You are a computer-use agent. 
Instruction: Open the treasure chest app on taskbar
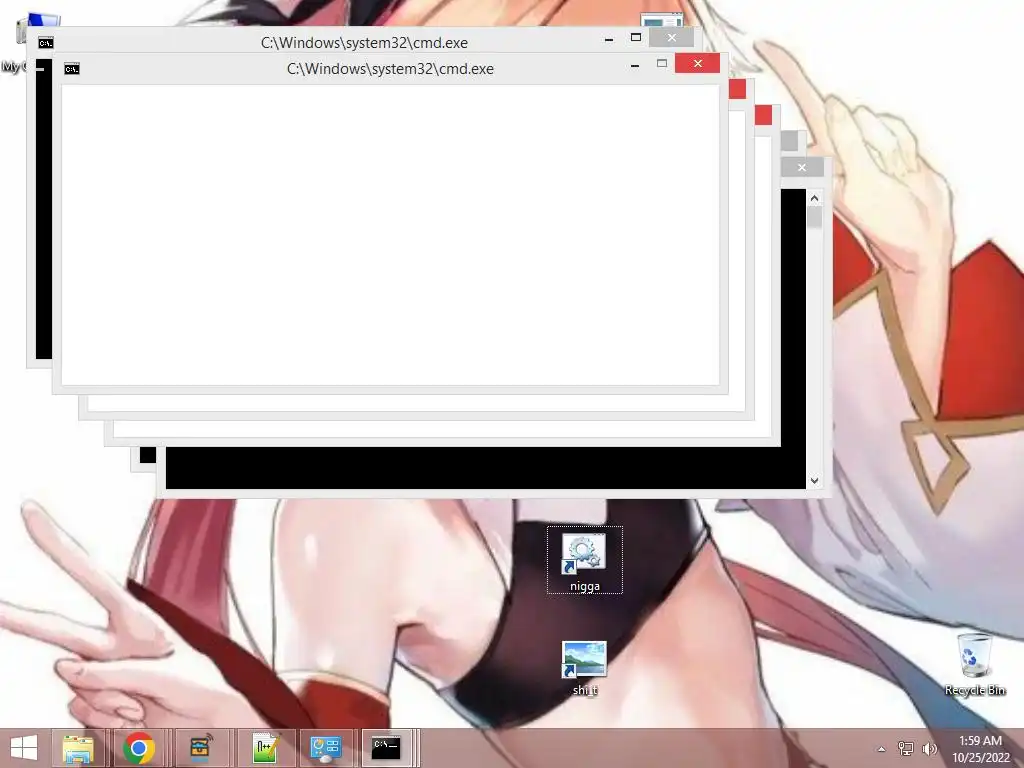click(201, 748)
